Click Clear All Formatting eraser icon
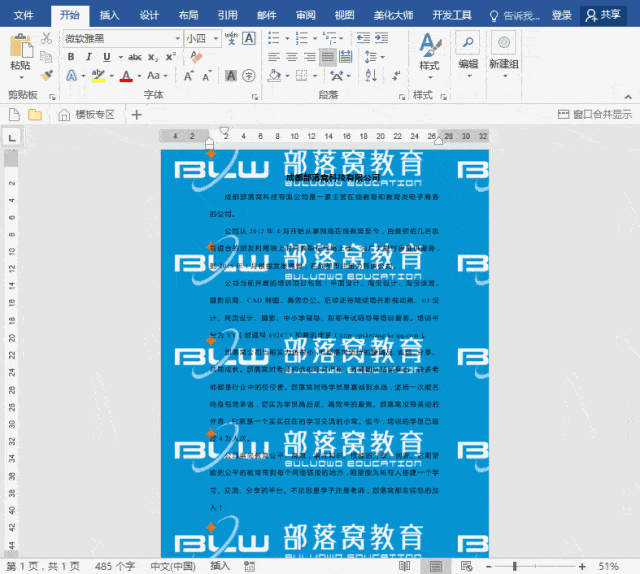 196,57
